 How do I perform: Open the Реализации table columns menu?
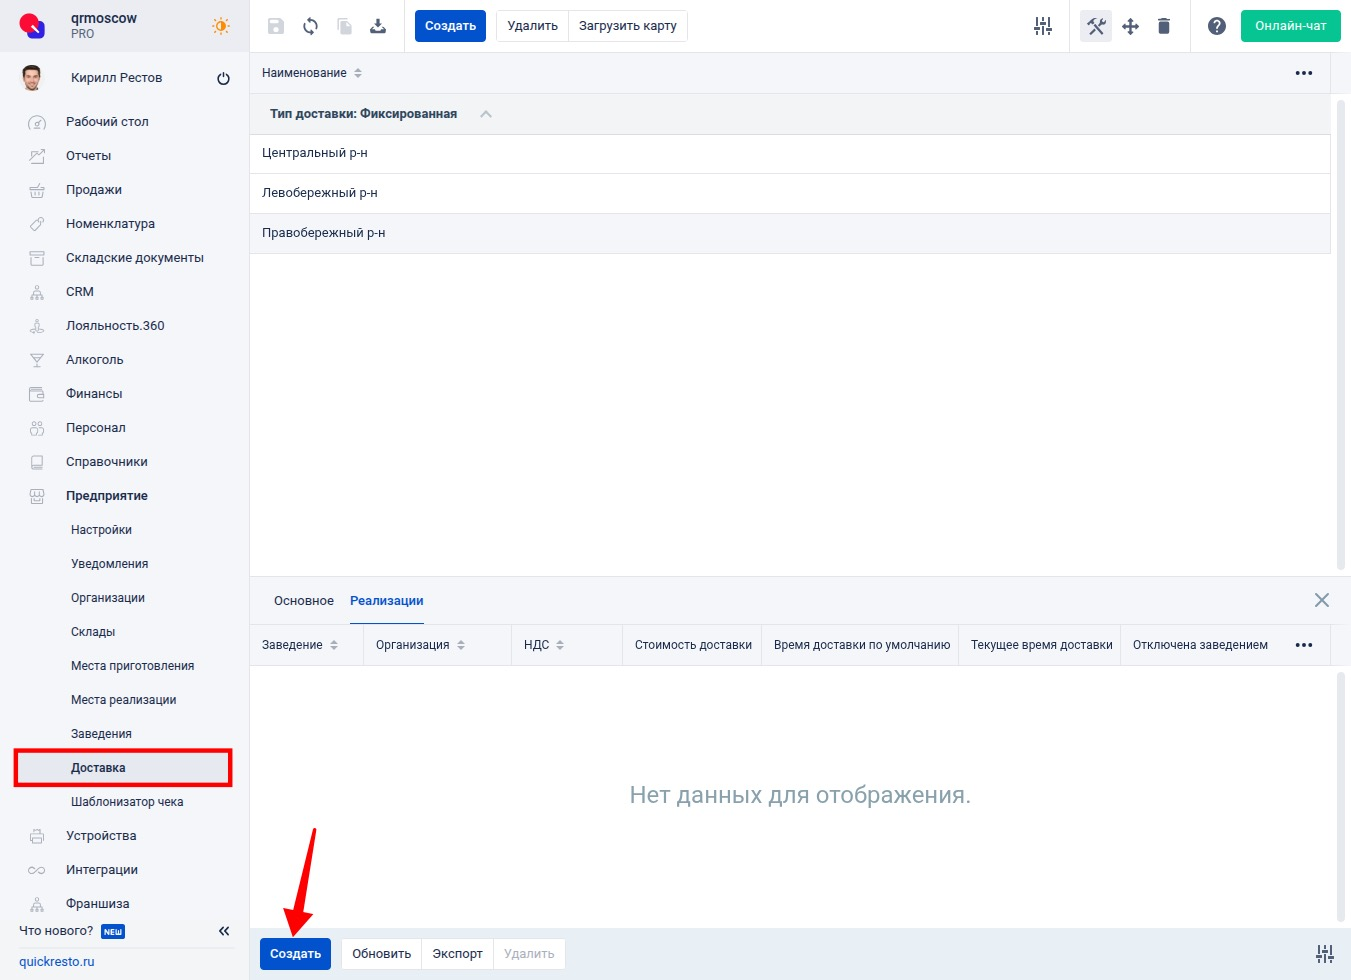click(1303, 645)
